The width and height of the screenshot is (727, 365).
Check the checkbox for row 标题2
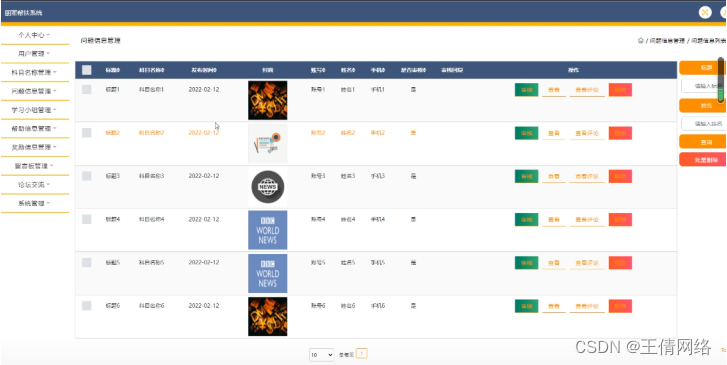click(x=87, y=133)
